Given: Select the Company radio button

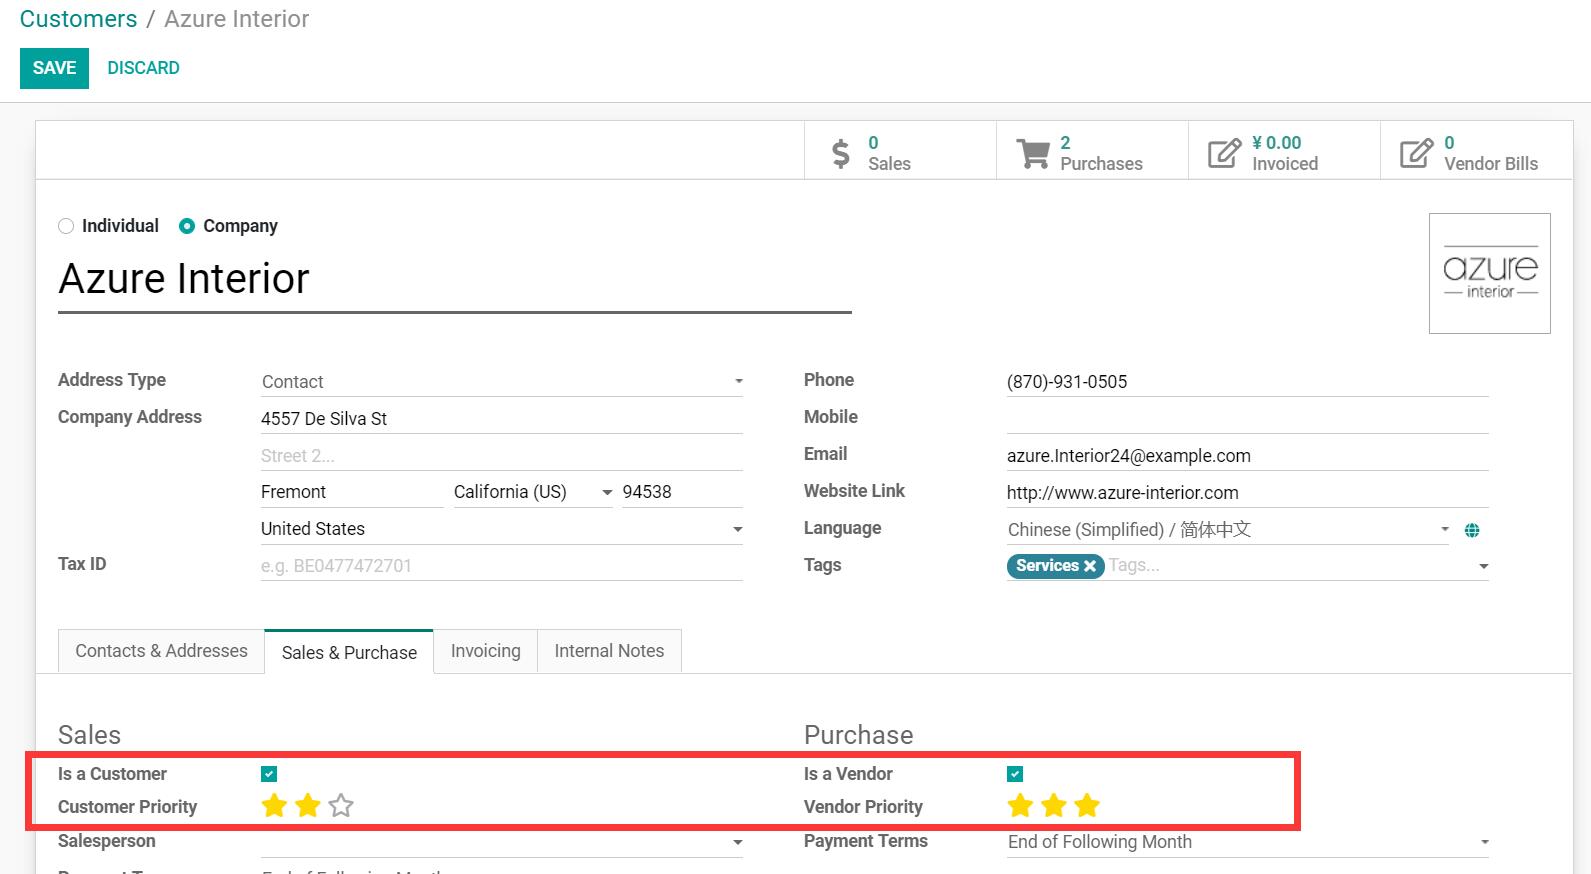Looking at the screenshot, I should (187, 226).
